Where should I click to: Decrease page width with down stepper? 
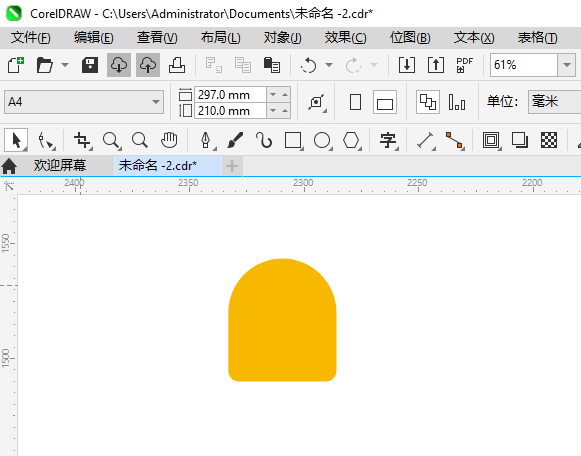coord(273,95)
